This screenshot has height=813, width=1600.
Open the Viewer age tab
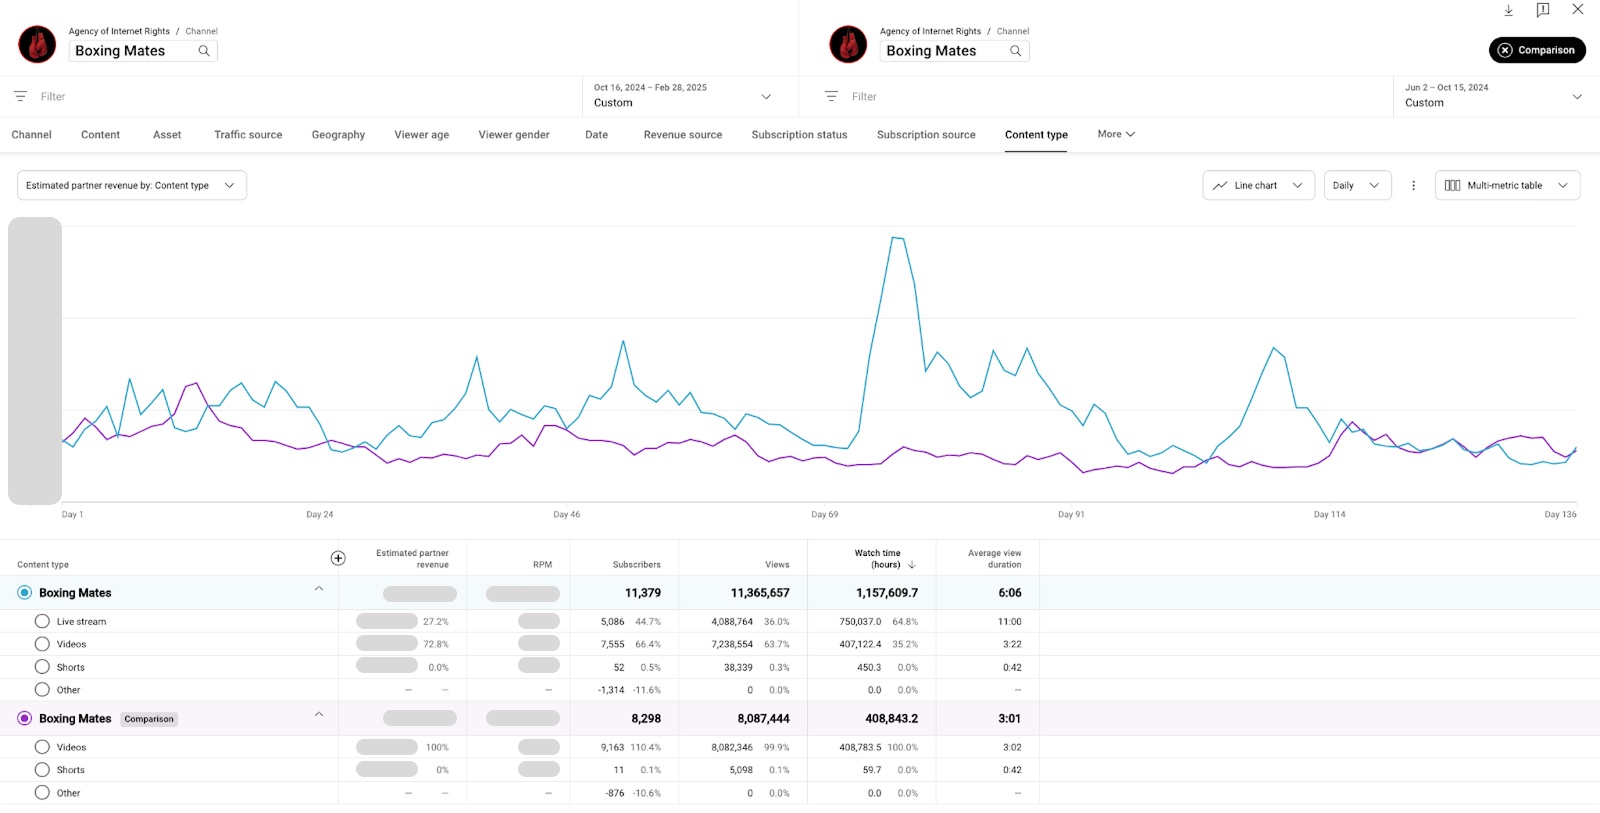tap(421, 135)
